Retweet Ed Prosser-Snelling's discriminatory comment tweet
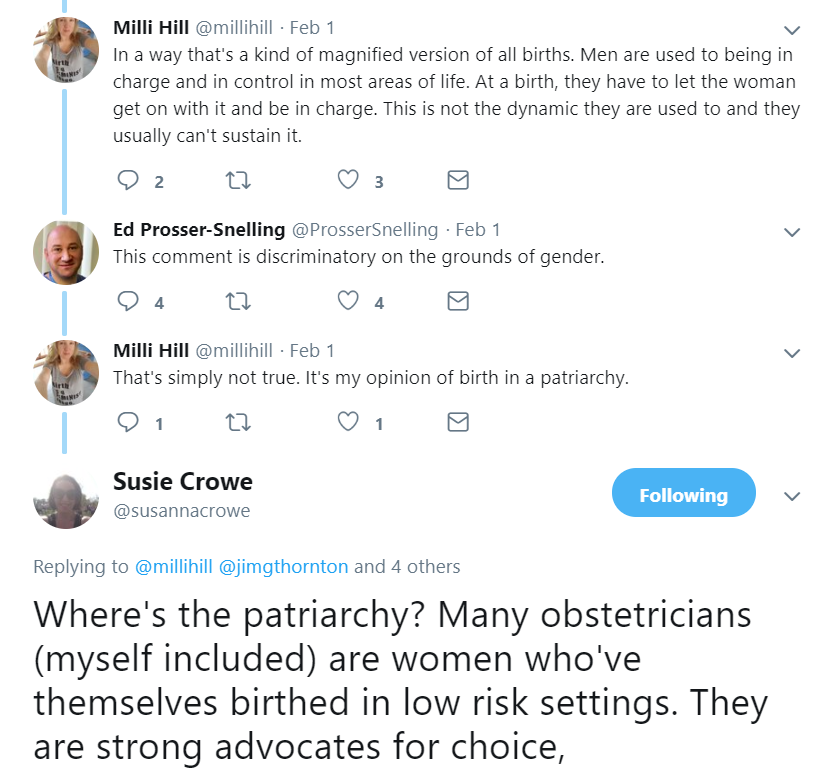This screenshot has height=772, width=829. (x=238, y=301)
